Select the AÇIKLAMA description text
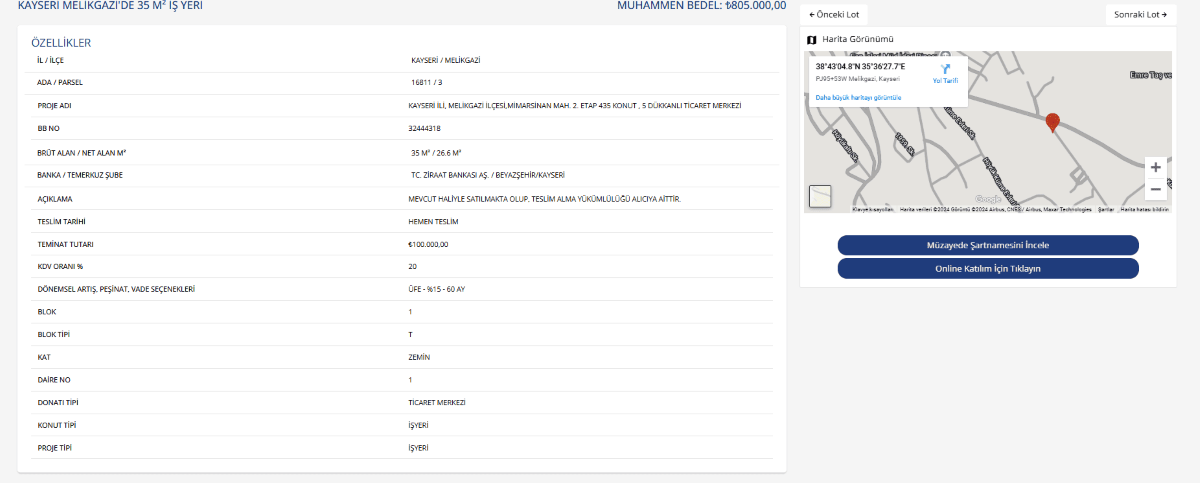 [x=545, y=198]
